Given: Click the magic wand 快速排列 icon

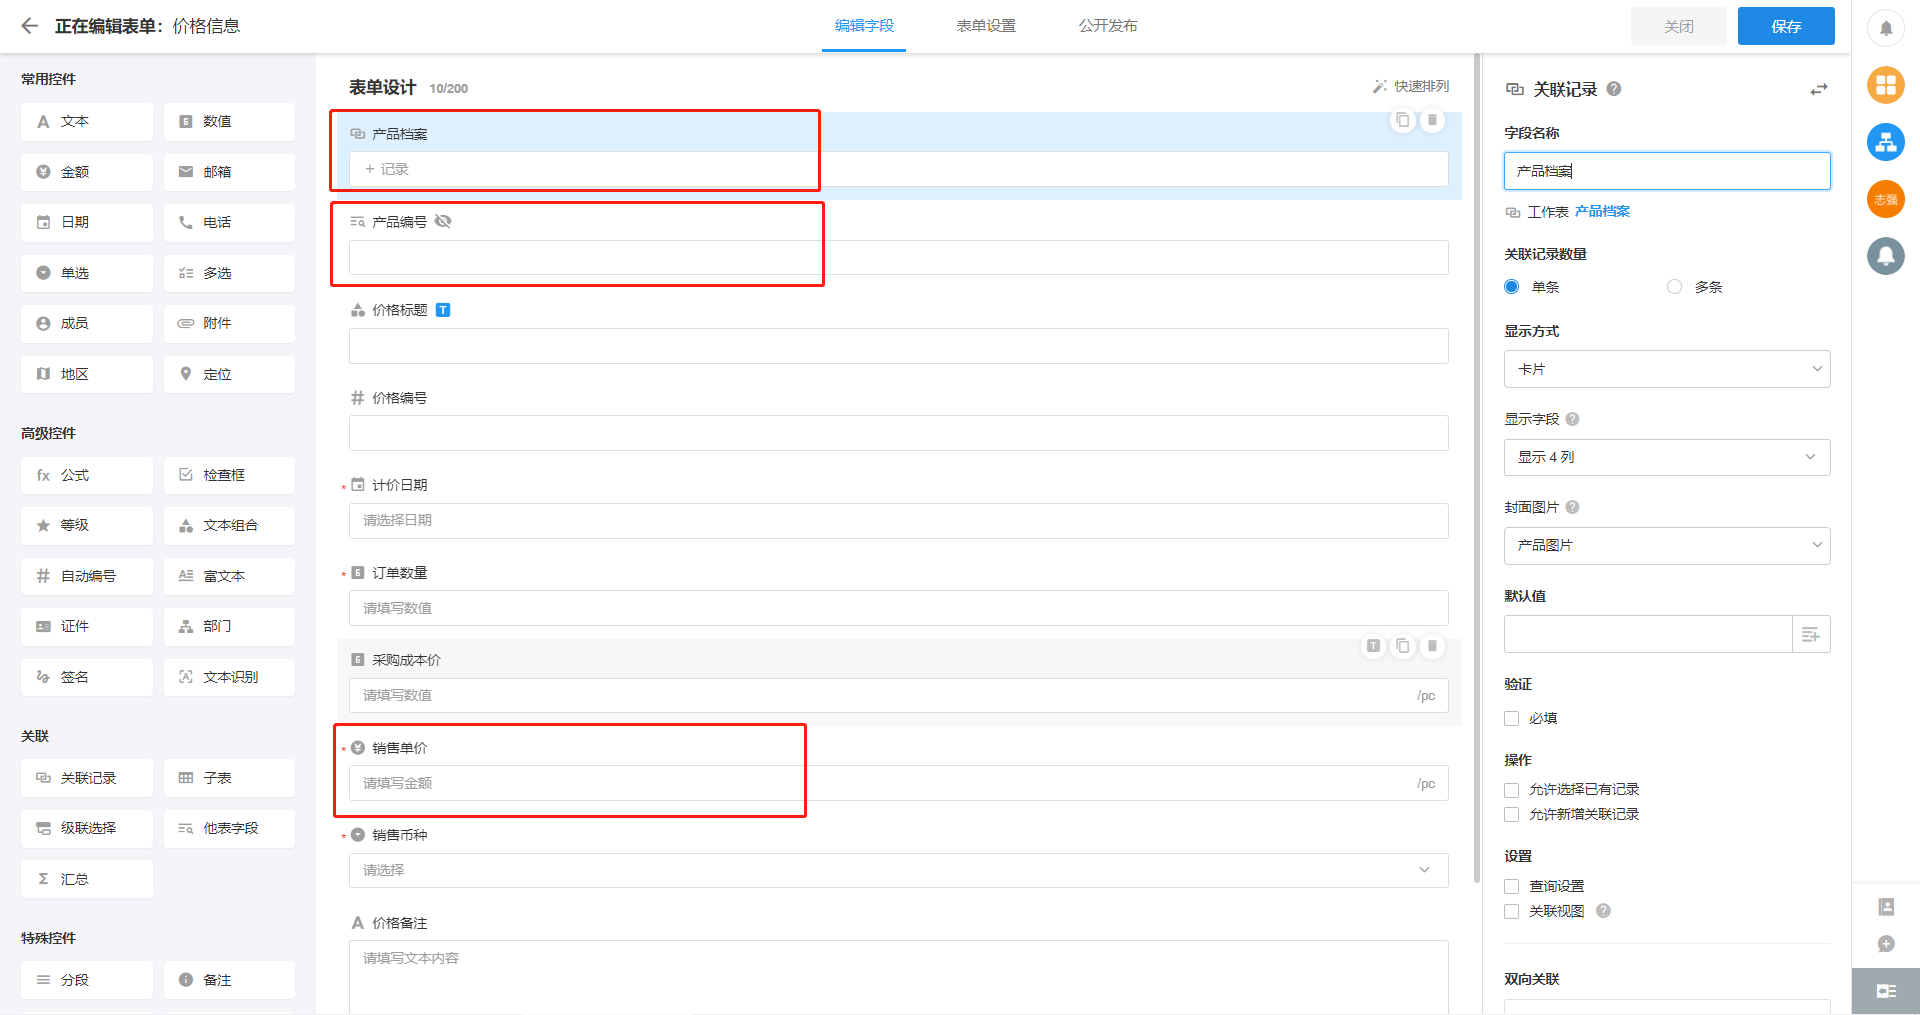Looking at the screenshot, I should click(1380, 87).
